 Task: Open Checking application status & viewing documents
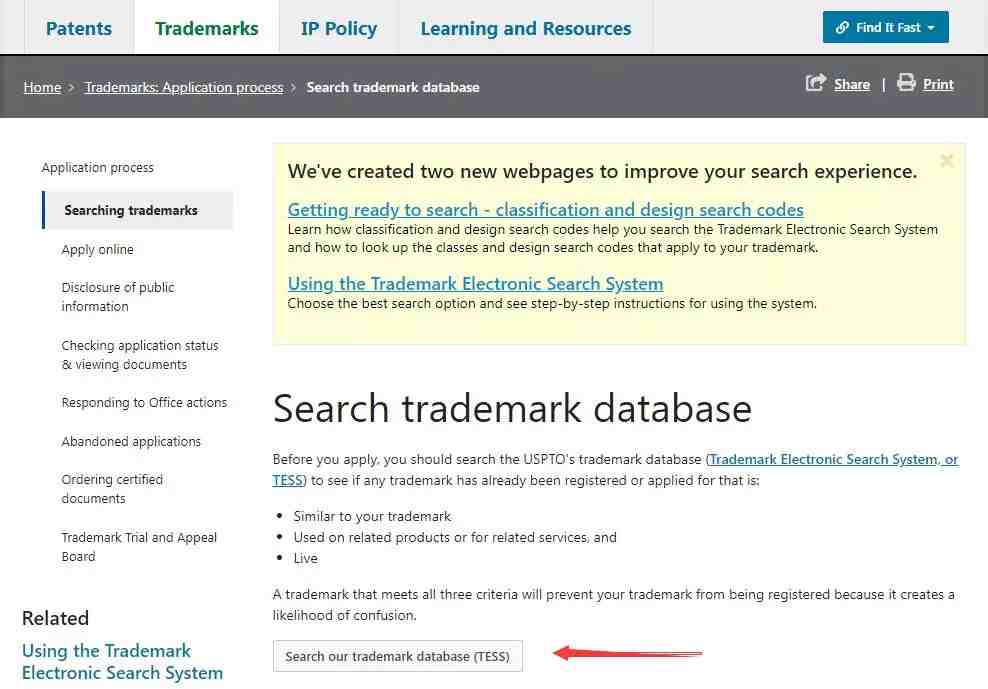tap(140, 355)
